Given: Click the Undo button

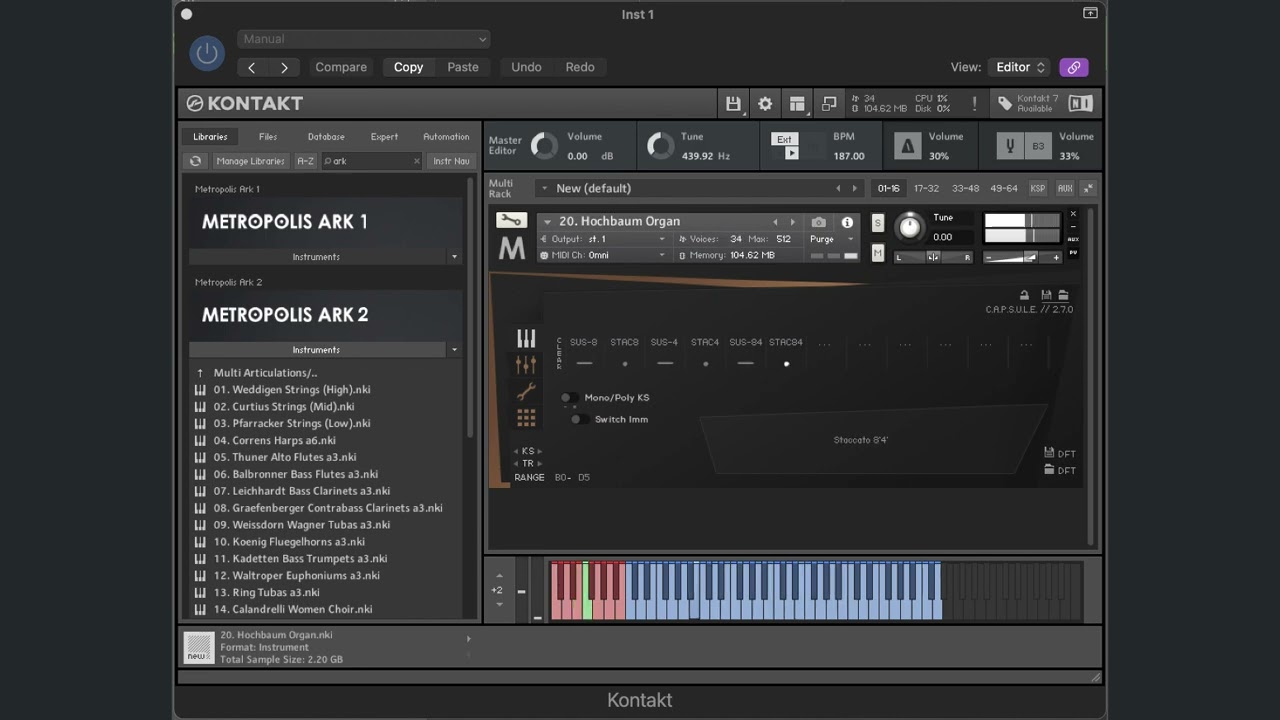Looking at the screenshot, I should tap(526, 67).
